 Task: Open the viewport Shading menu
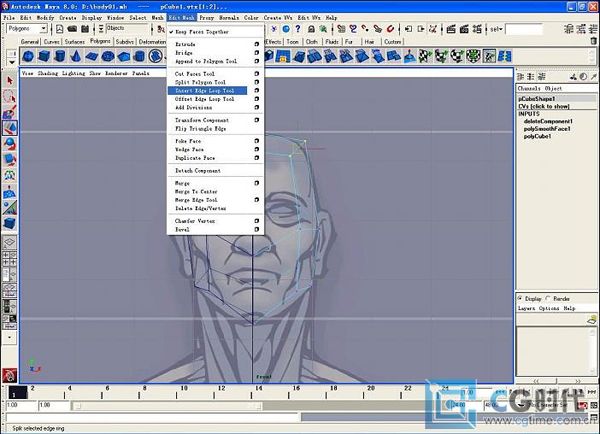point(47,73)
